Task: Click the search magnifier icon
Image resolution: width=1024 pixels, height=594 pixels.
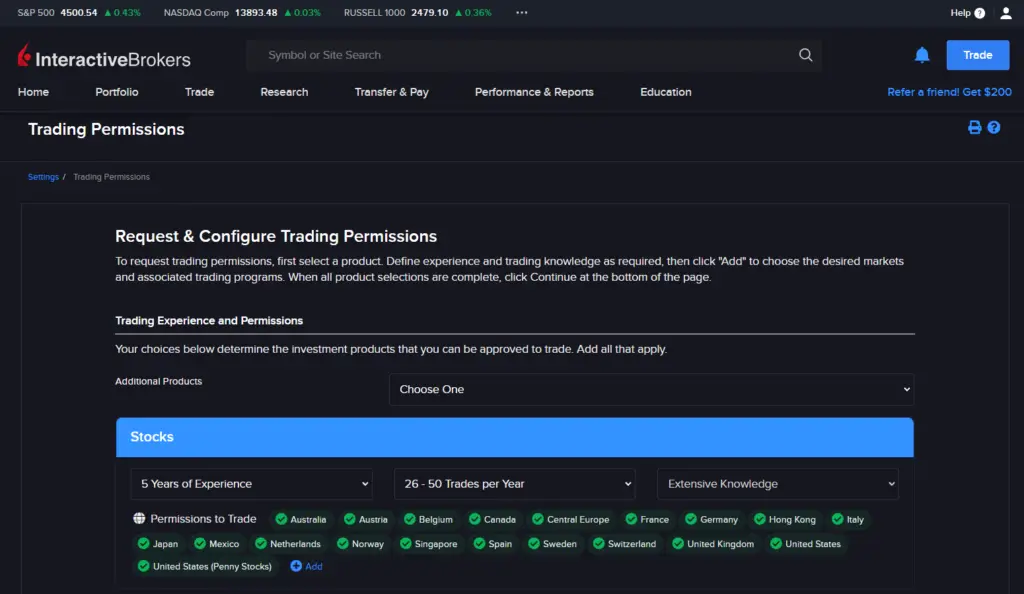Action: point(805,55)
